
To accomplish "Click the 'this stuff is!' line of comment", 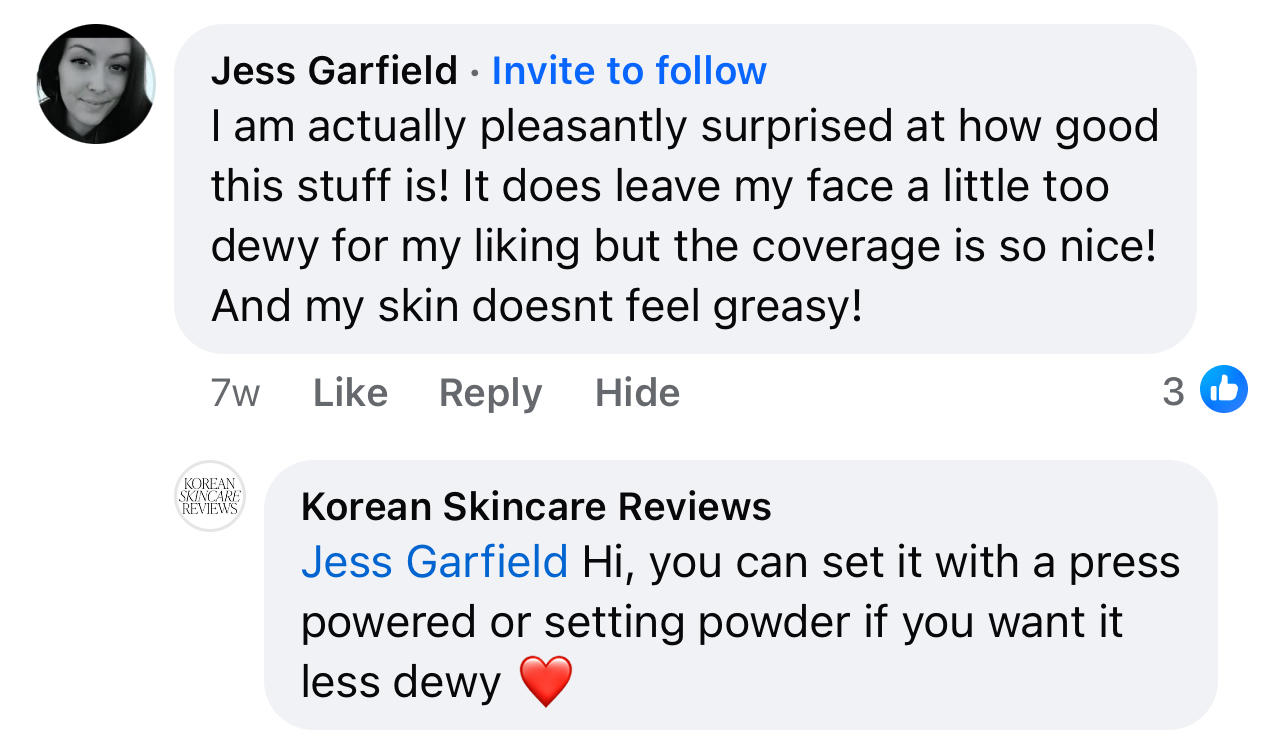I will coord(660,187).
